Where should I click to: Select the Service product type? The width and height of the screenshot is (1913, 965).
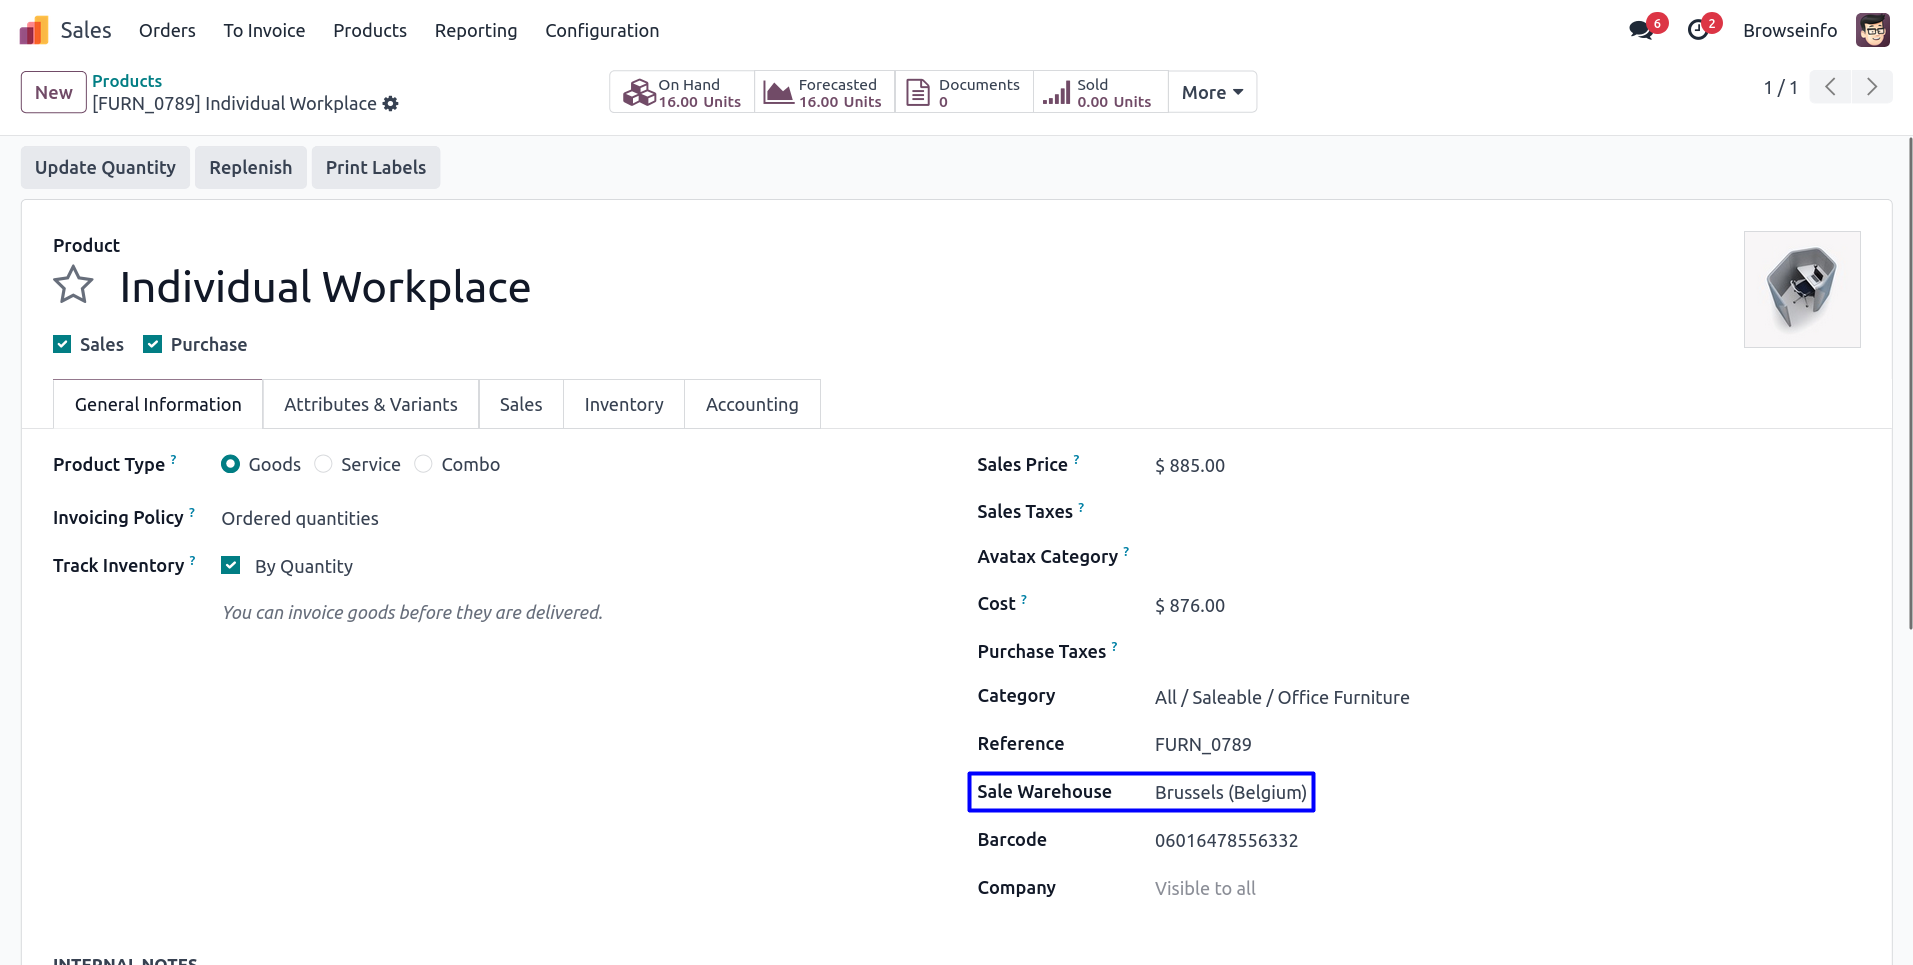[x=323, y=464]
